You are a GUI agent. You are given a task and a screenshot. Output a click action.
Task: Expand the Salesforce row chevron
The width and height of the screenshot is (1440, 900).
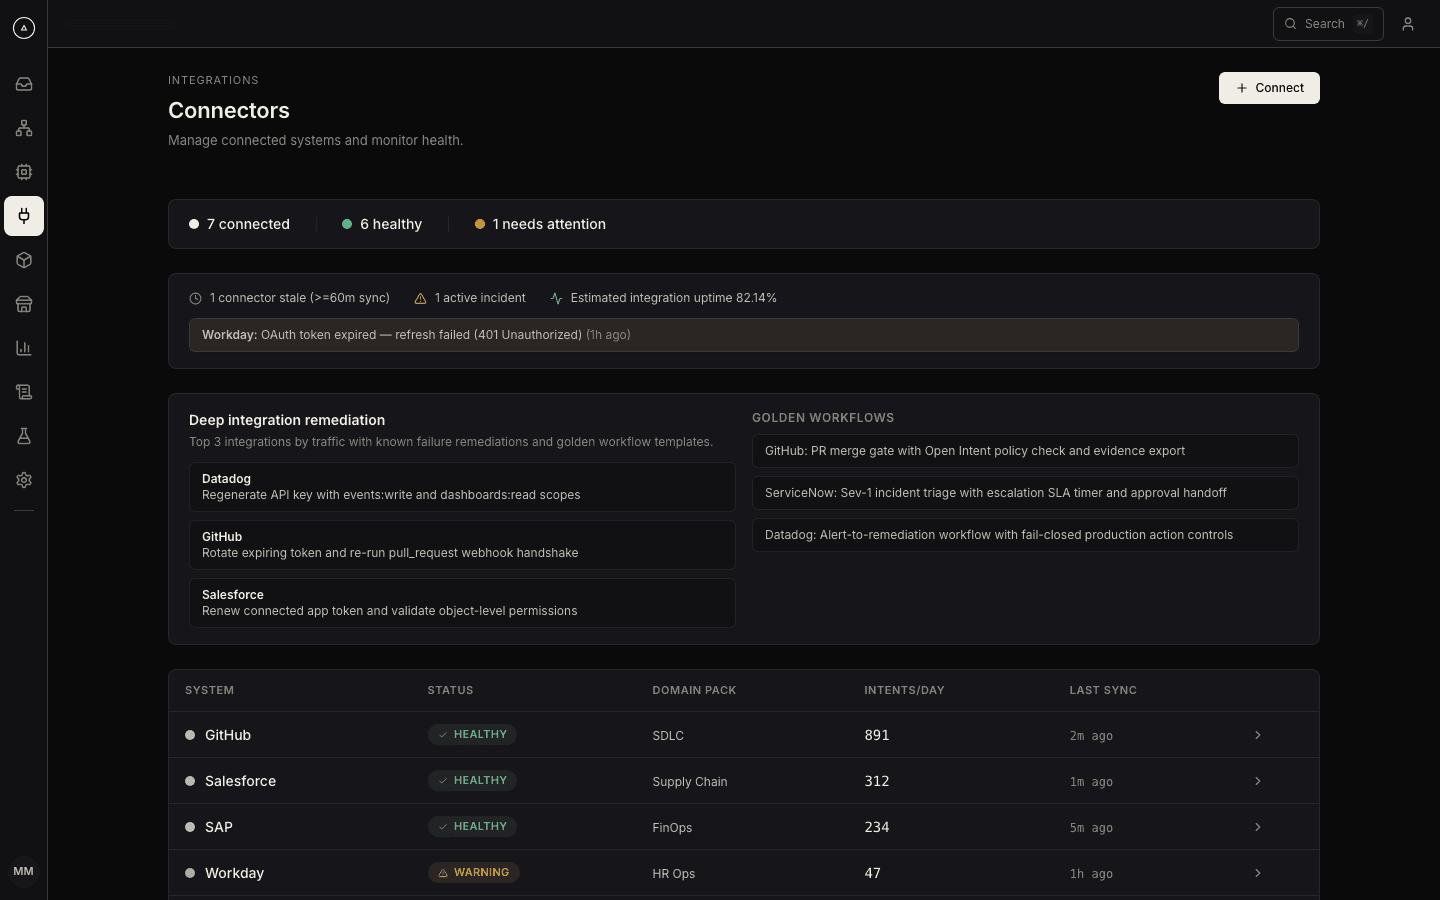click(1258, 781)
